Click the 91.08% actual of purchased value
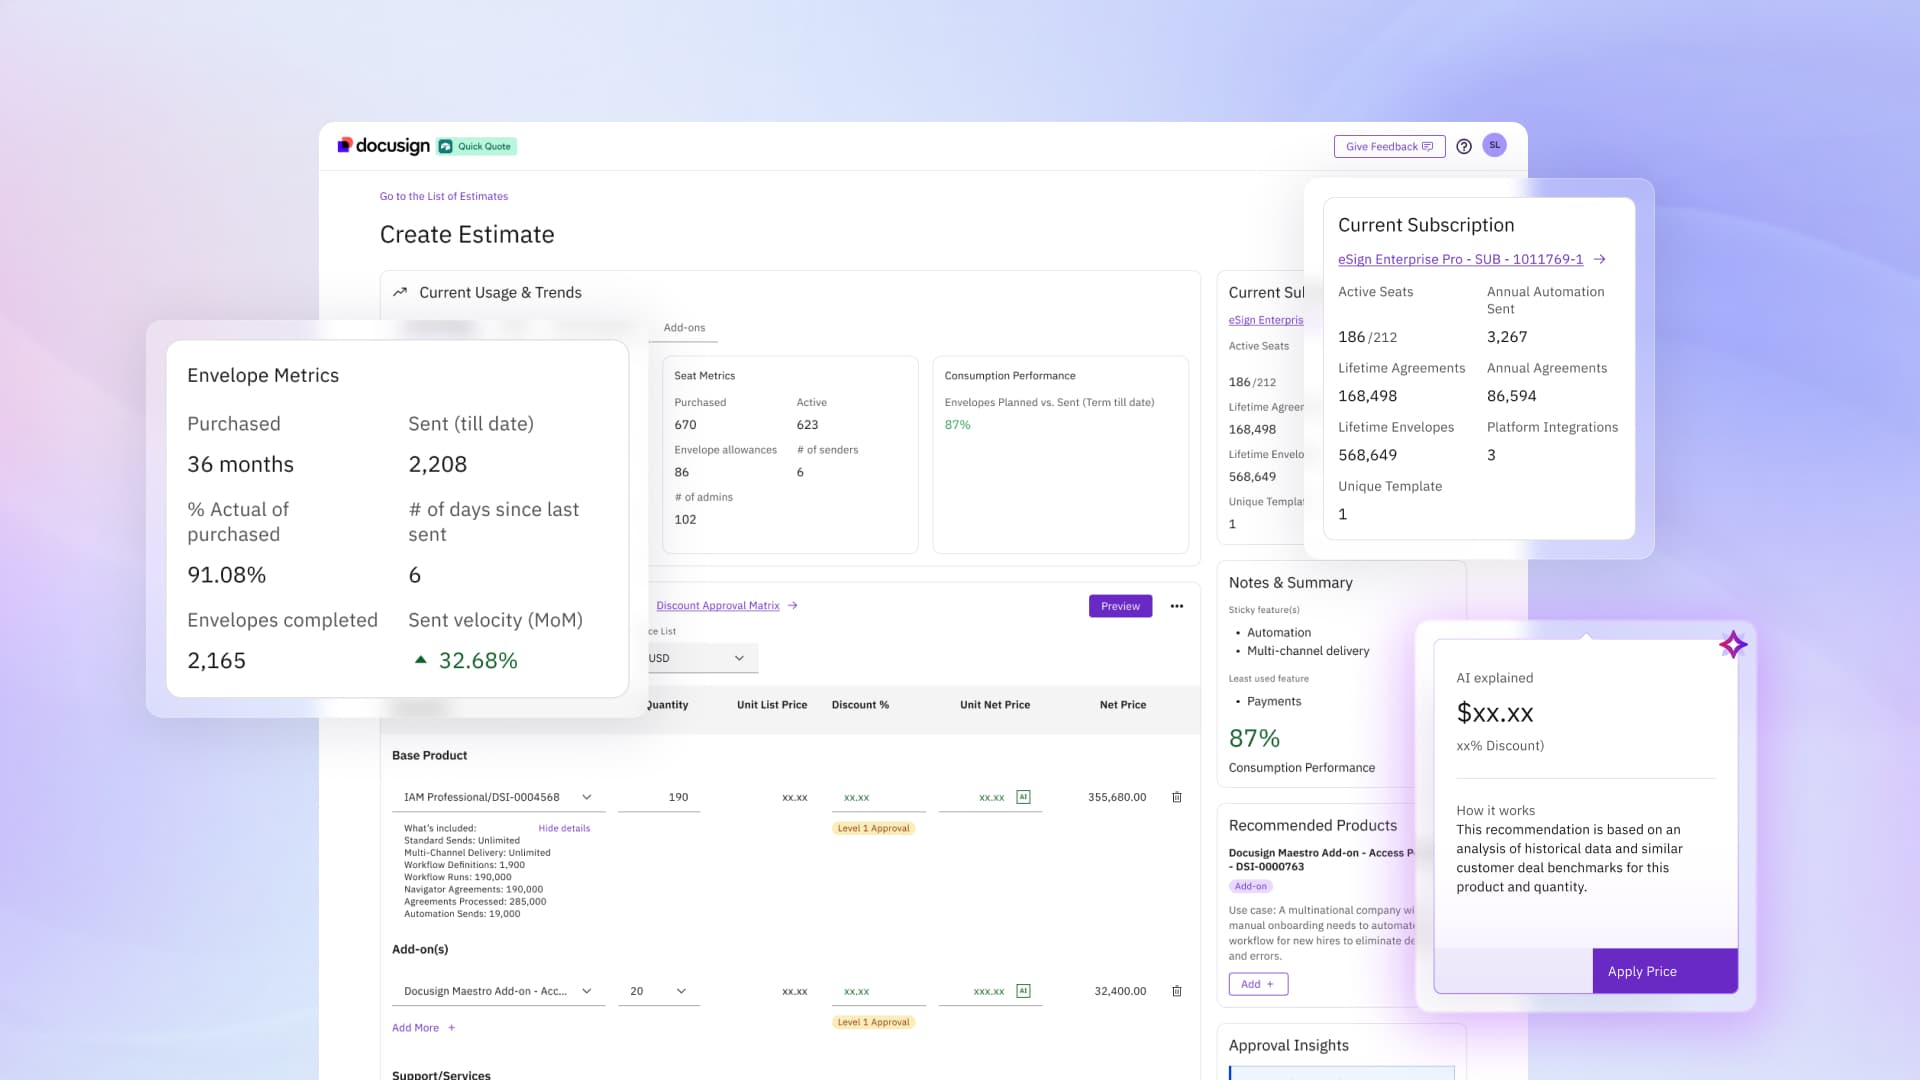 coord(227,575)
